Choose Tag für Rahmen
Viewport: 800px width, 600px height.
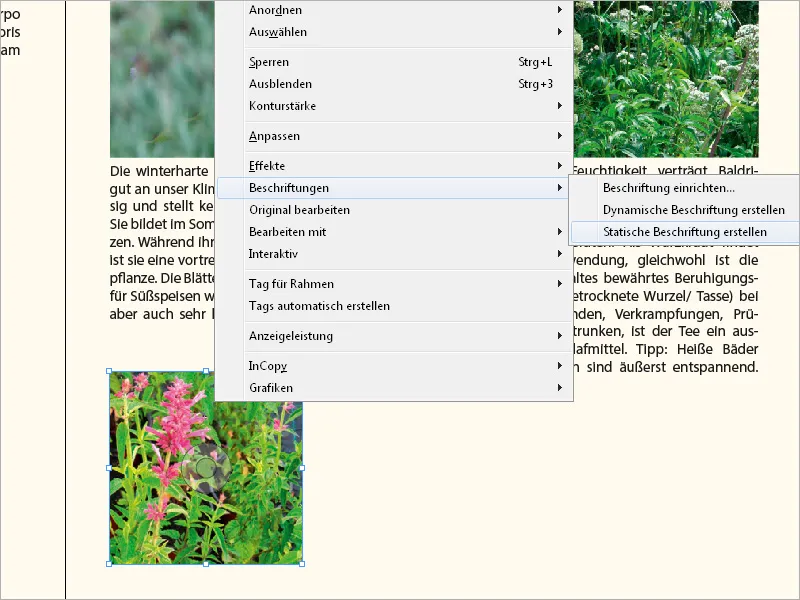[x=288, y=283]
